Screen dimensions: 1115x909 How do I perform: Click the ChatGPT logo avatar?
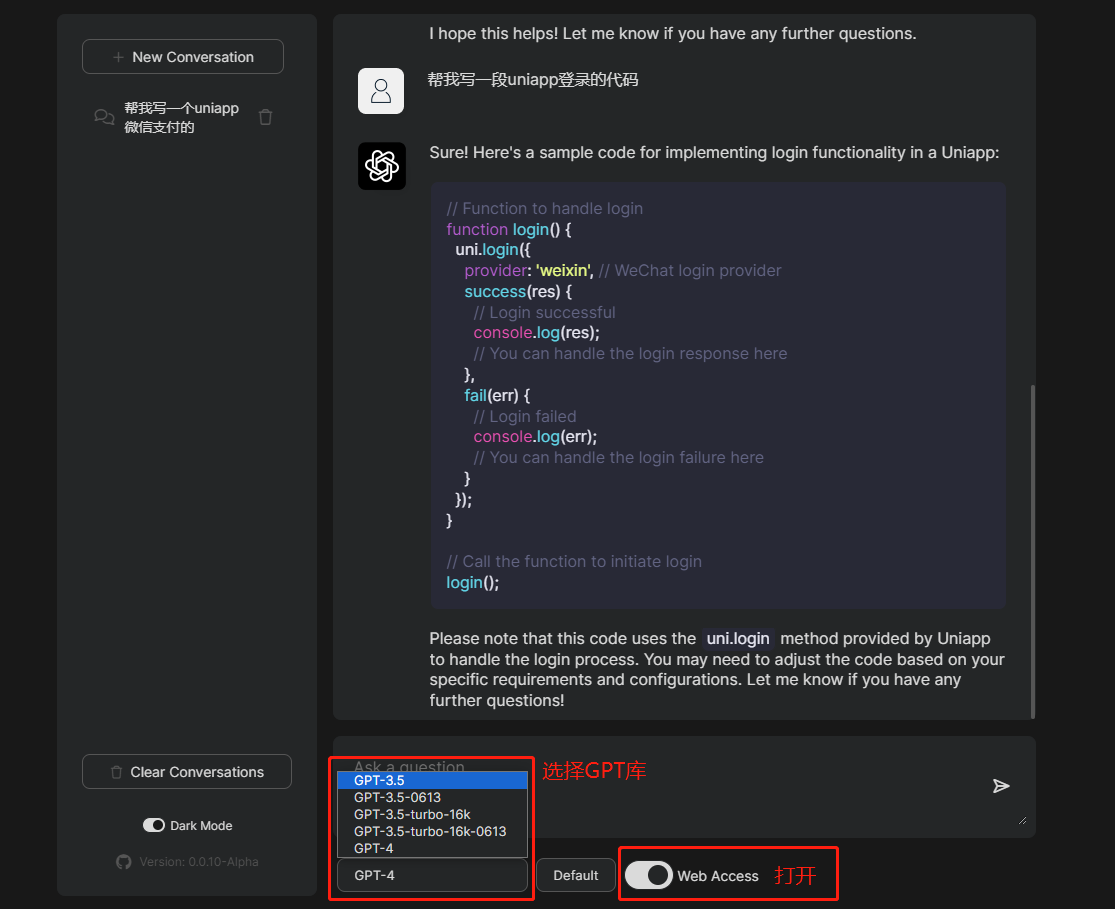point(382,166)
